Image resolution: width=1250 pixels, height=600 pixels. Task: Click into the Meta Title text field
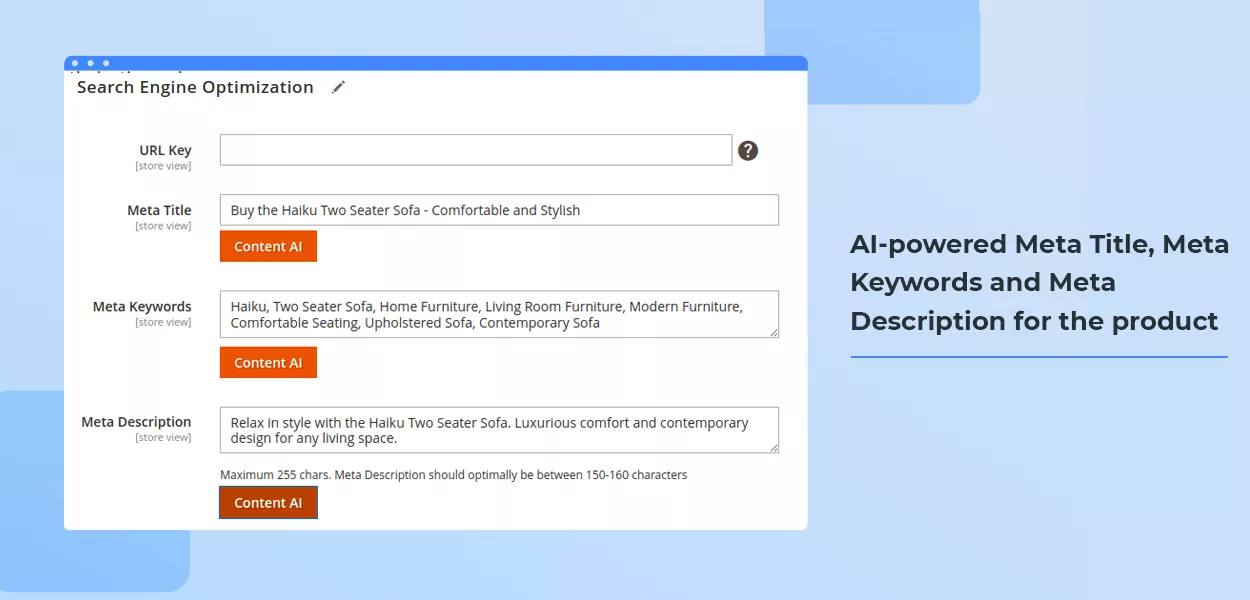[x=499, y=210]
